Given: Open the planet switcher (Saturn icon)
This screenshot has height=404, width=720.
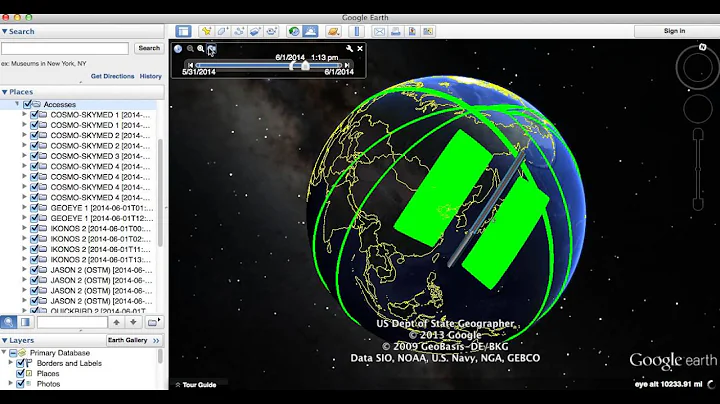Looking at the screenshot, I should (333, 31).
